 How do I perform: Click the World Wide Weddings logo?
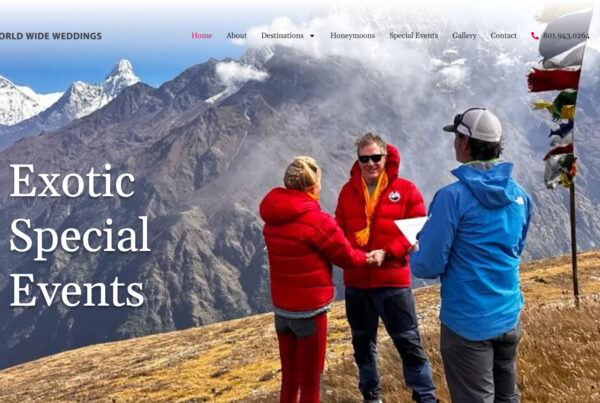pyautogui.click(x=51, y=36)
